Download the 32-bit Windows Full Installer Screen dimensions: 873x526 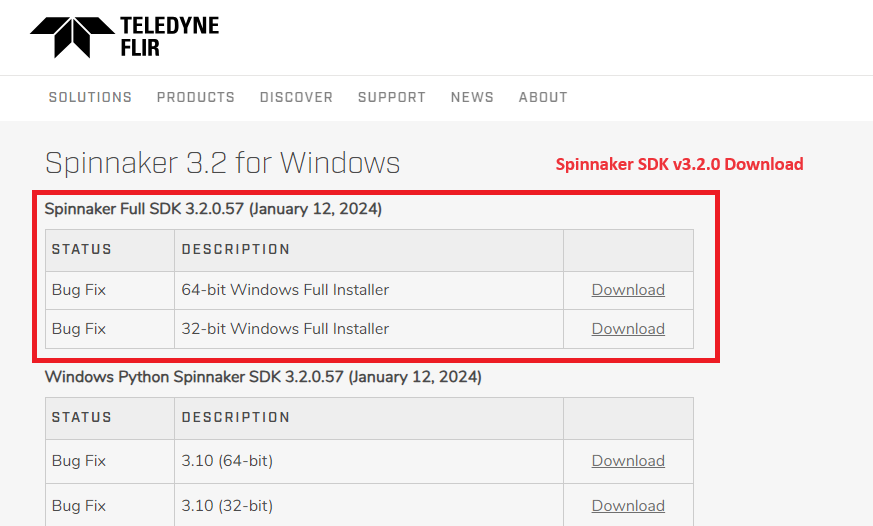628,329
